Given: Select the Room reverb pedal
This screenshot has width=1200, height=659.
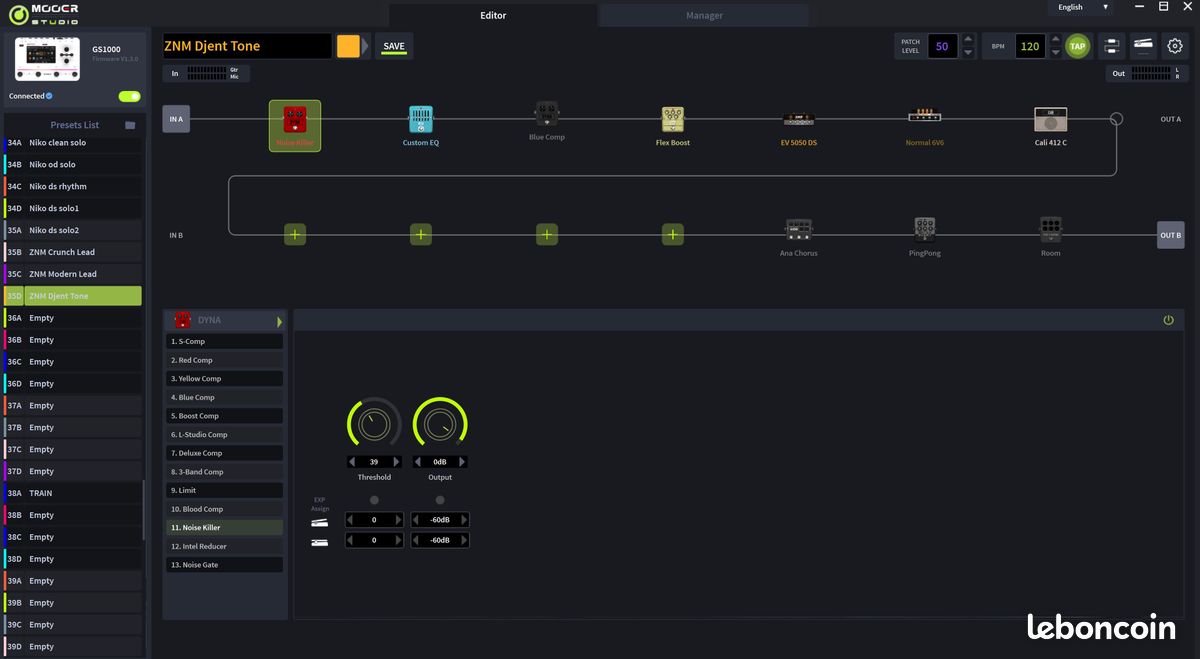Looking at the screenshot, I should click(x=1050, y=230).
